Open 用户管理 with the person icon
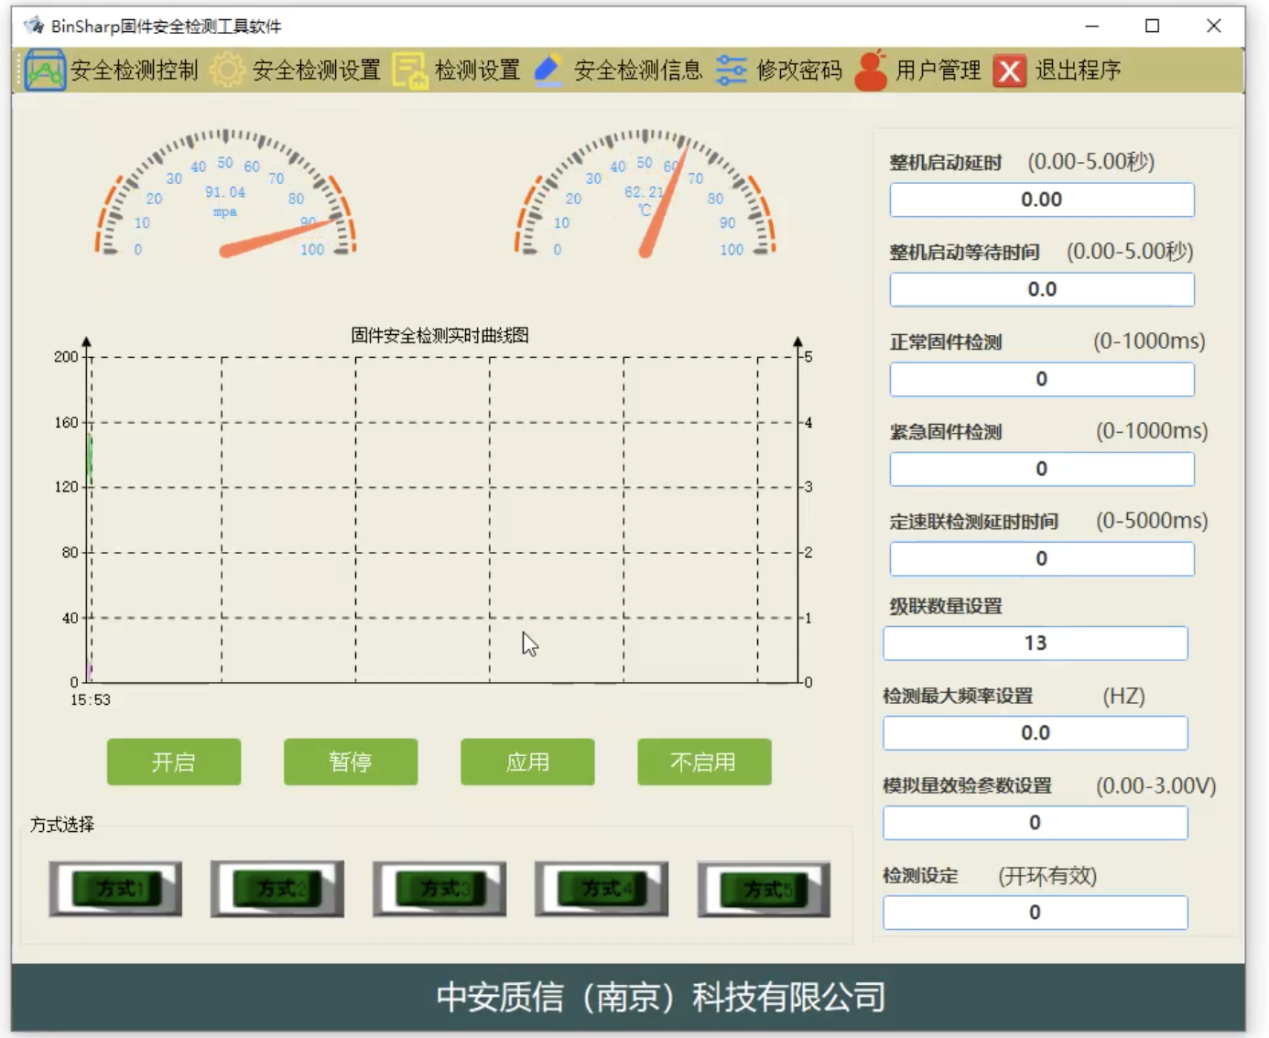The image size is (1269, 1038). (870, 69)
